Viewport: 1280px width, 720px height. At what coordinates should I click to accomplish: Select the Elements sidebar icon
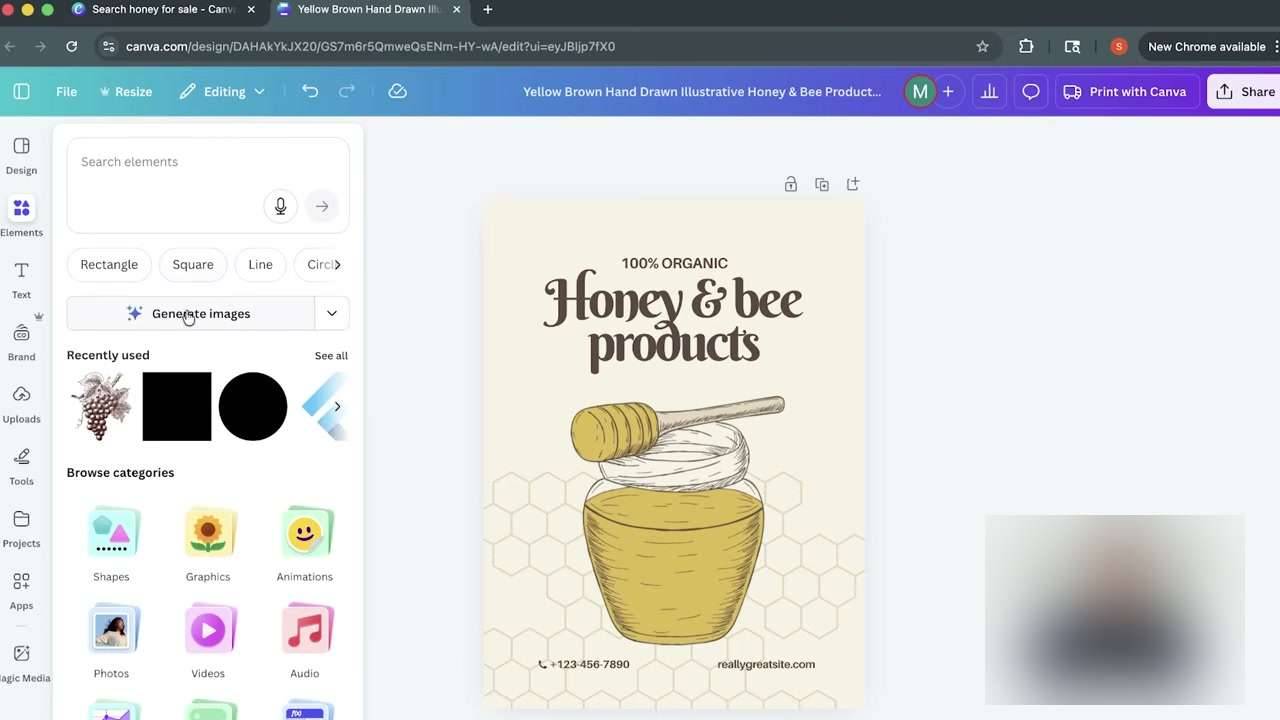[x=21, y=217]
